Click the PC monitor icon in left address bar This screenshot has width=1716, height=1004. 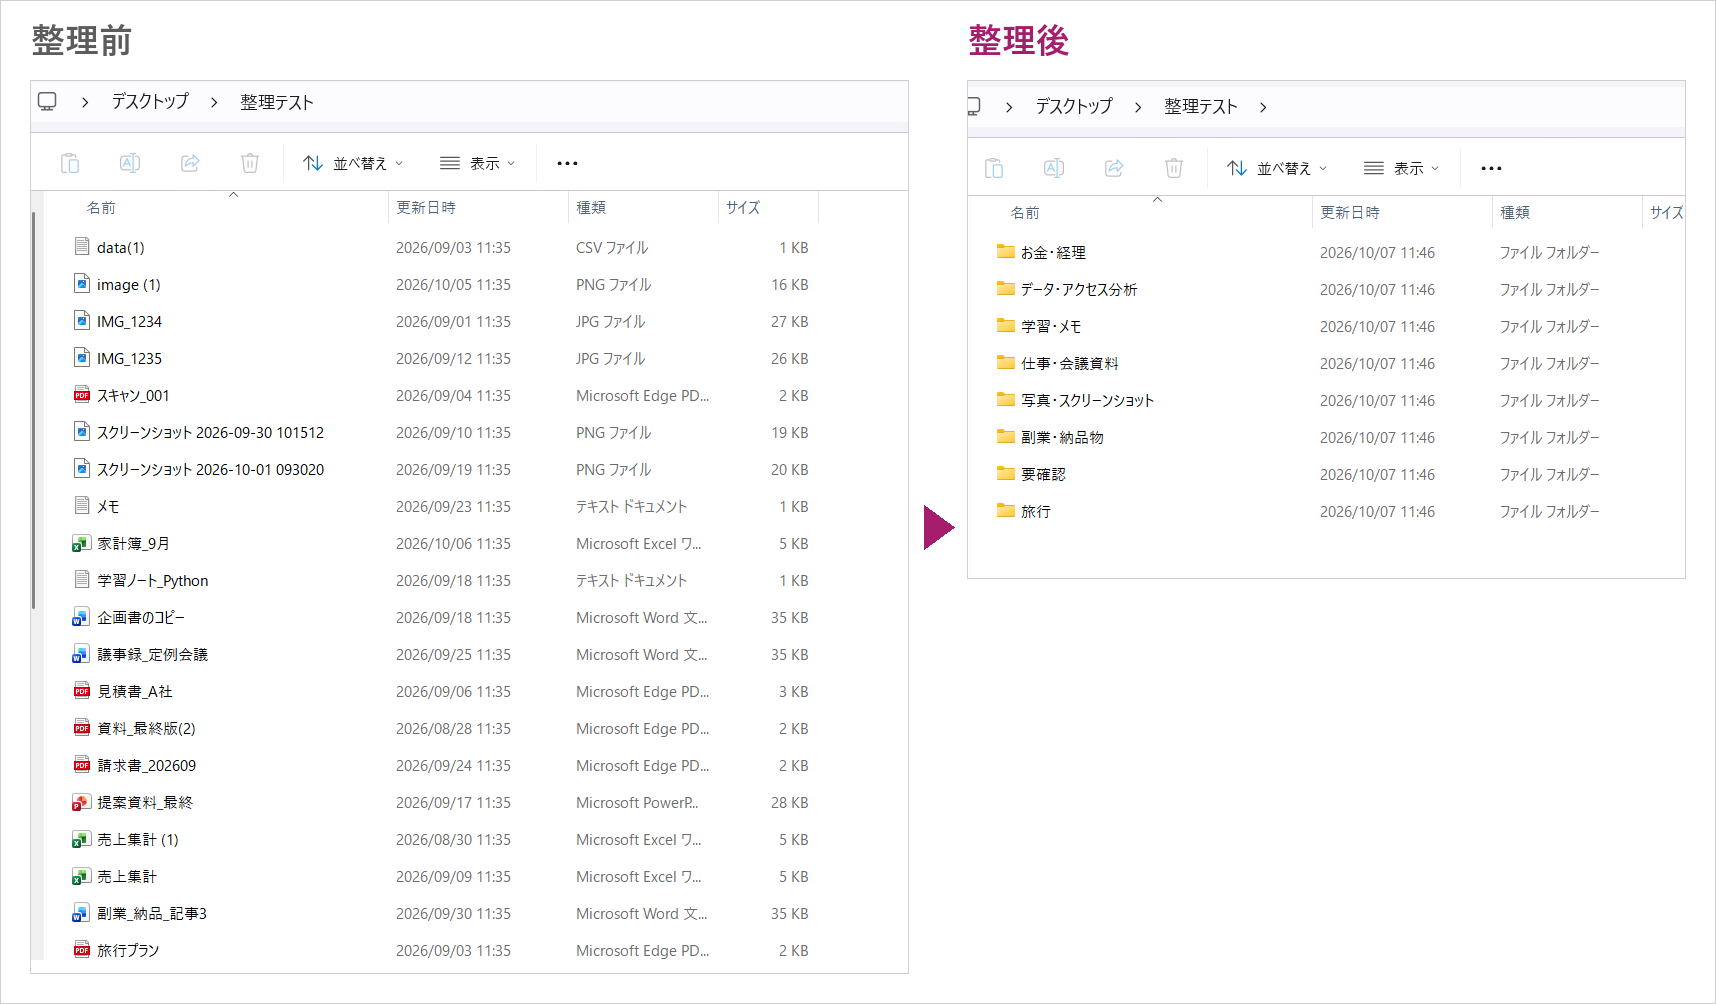coord(47,101)
